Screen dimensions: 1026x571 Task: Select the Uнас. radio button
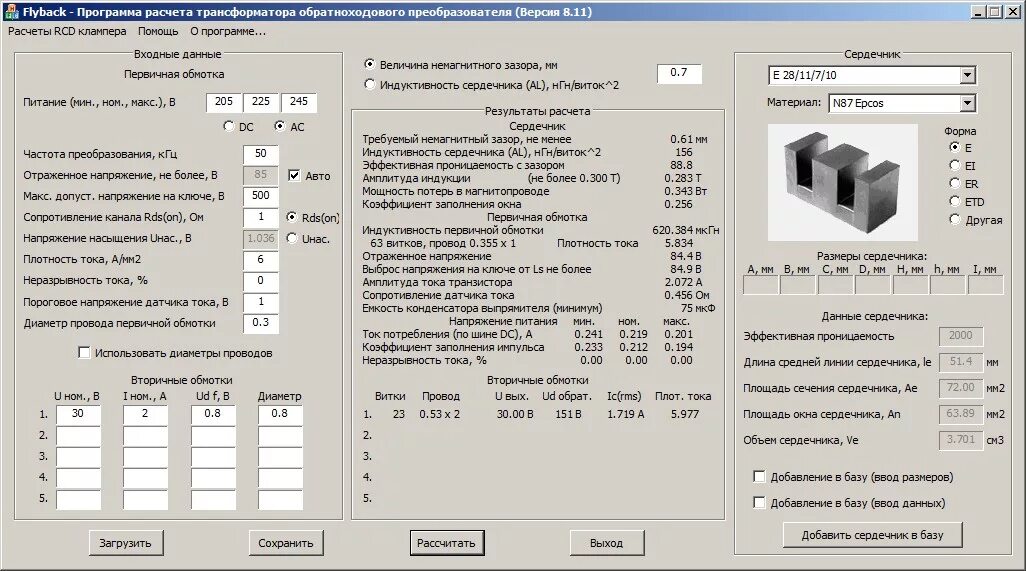click(x=291, y=239)
